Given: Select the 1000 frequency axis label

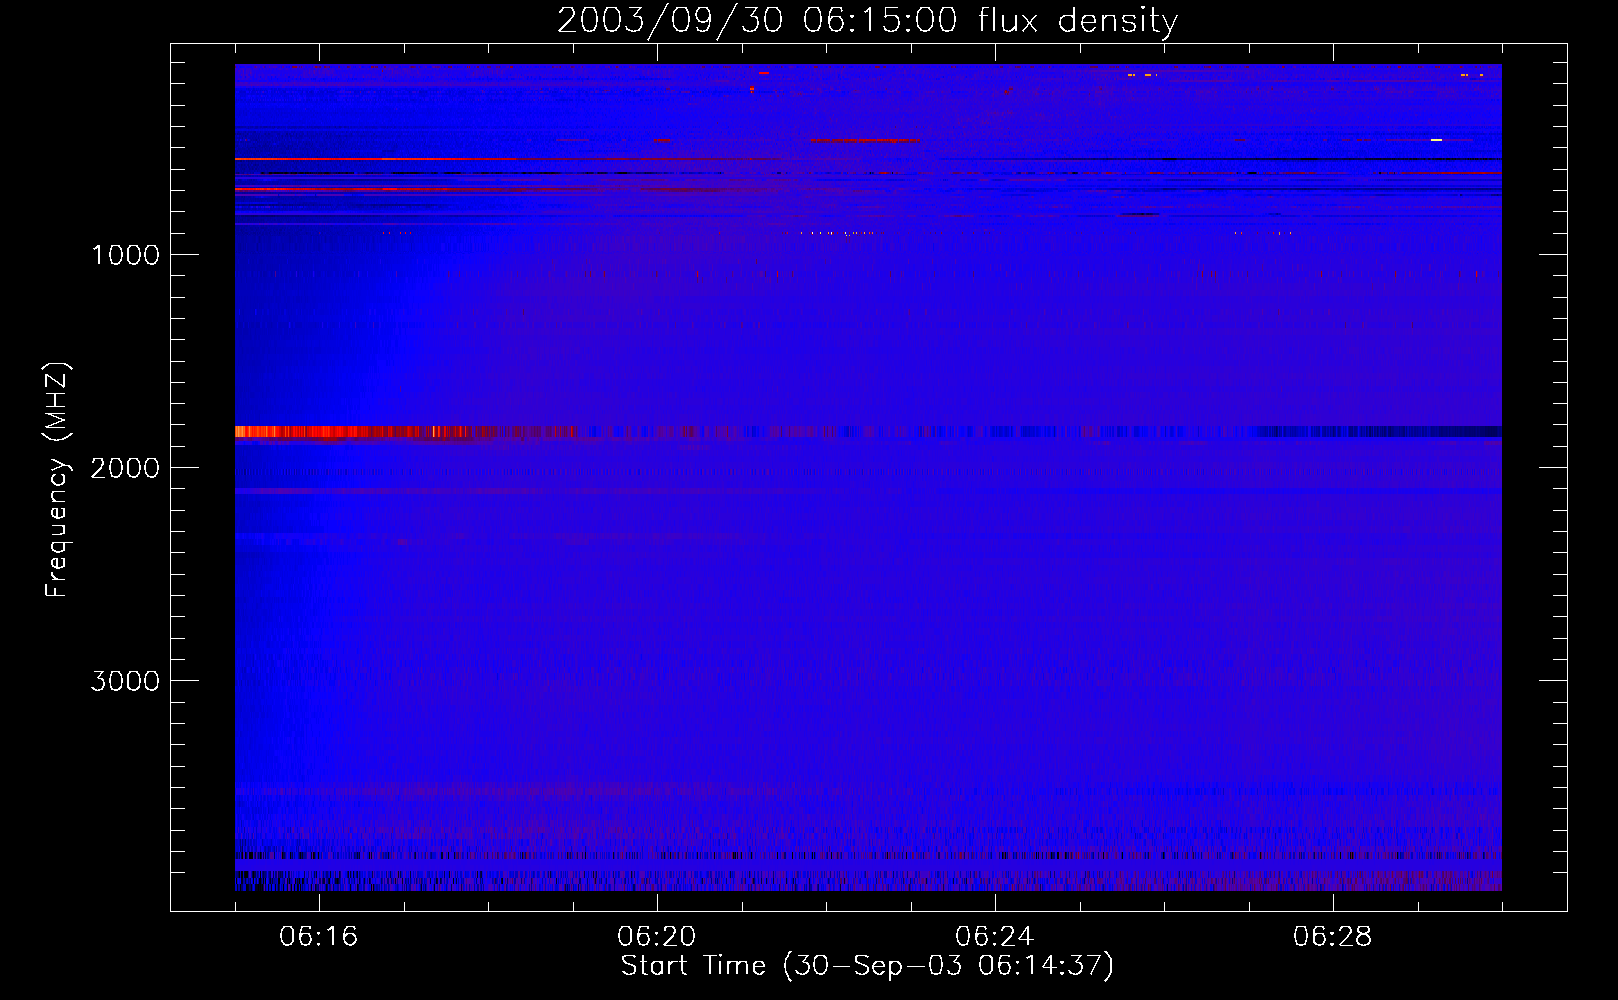Looking at the screenshot, I should (x=125, y=255).
